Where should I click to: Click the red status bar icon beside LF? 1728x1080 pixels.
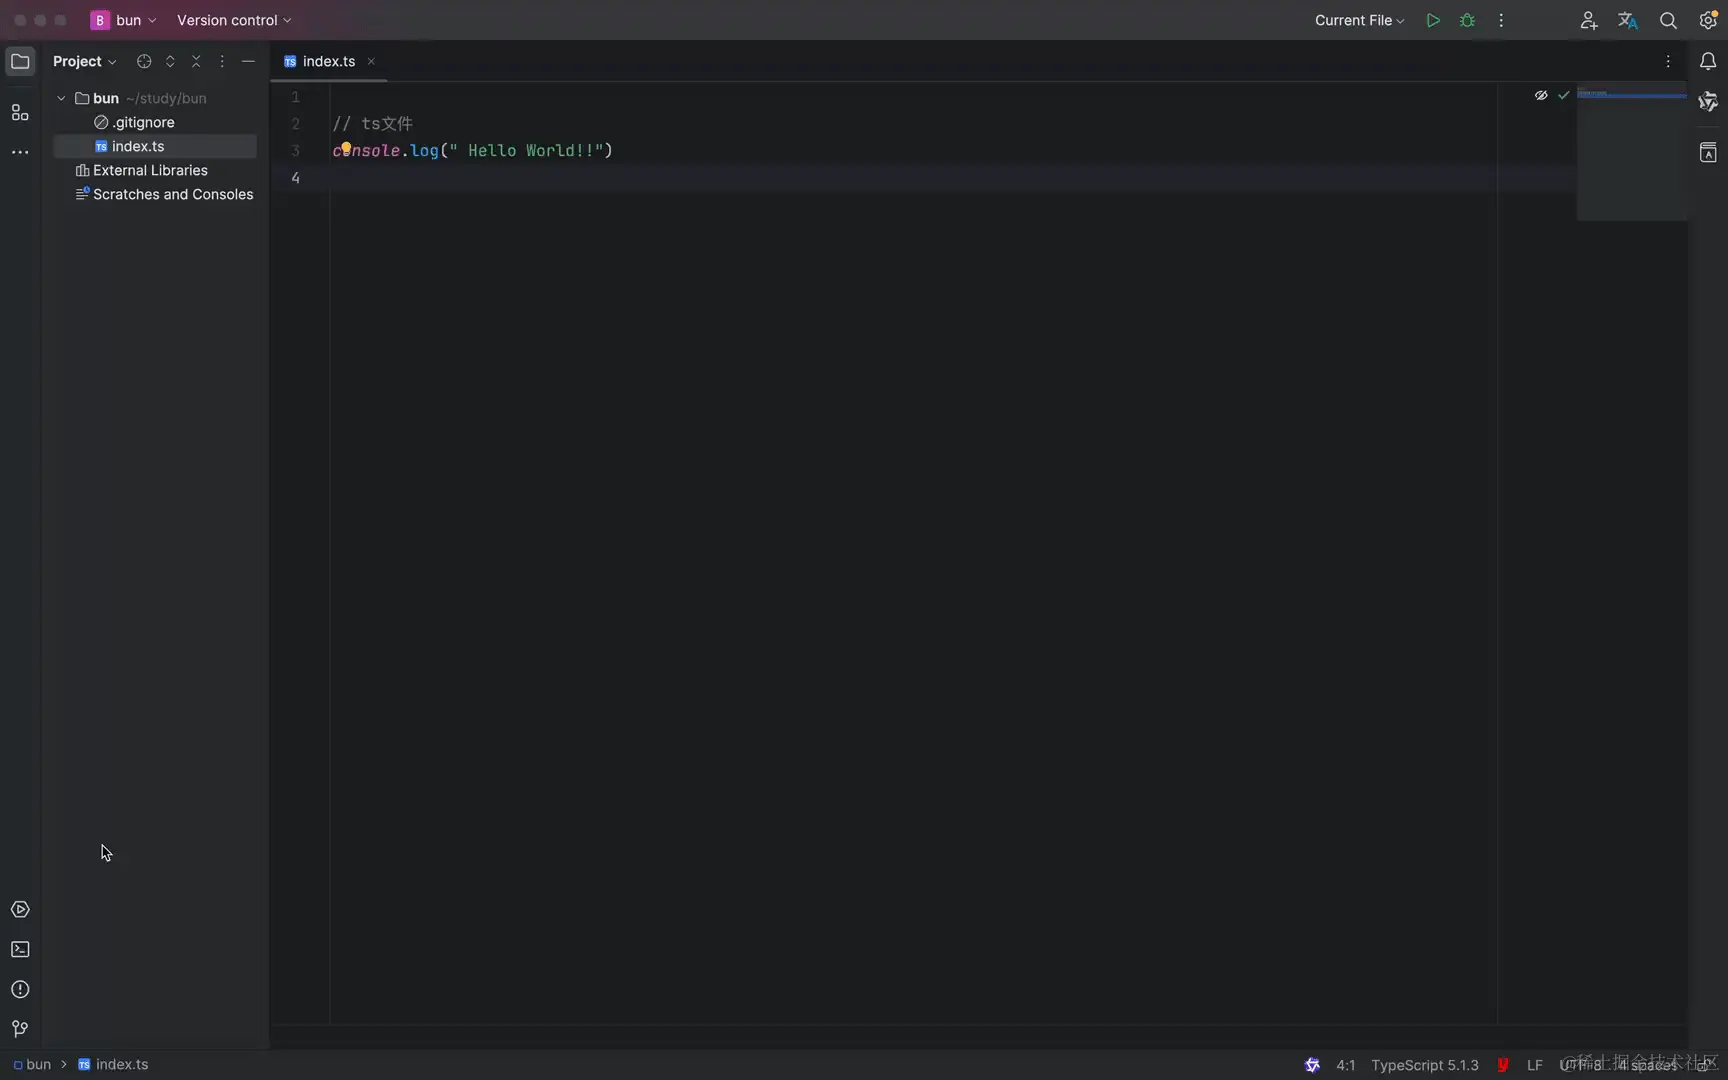pos(1503,1065)
